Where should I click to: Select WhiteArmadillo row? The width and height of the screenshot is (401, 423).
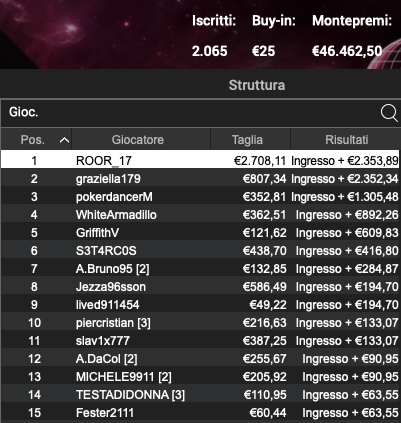point(200,215)
